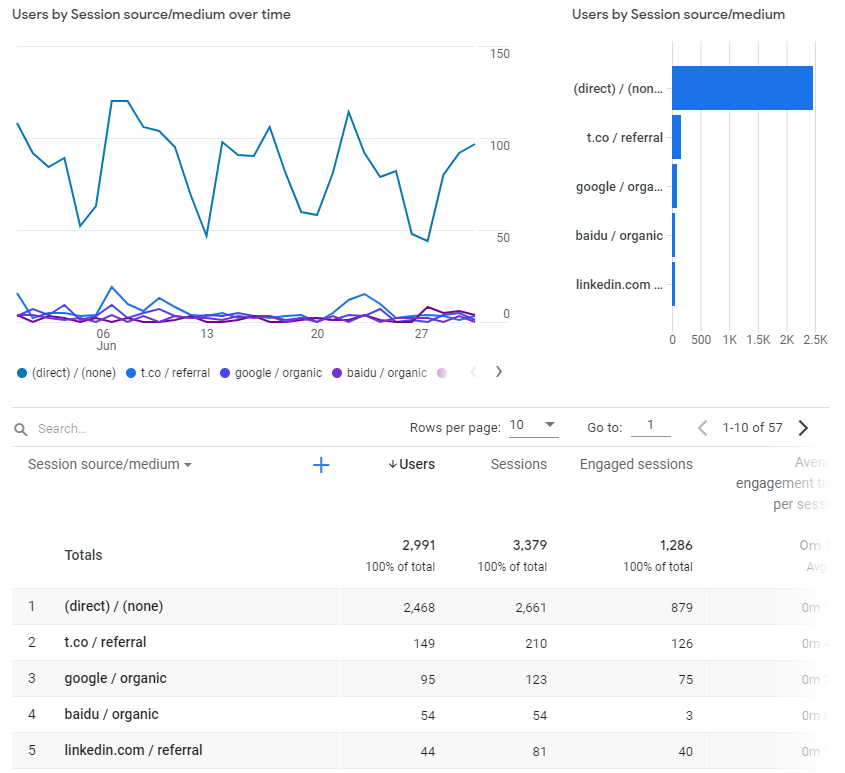Click the 06 Jun axis label

[106, 340]
